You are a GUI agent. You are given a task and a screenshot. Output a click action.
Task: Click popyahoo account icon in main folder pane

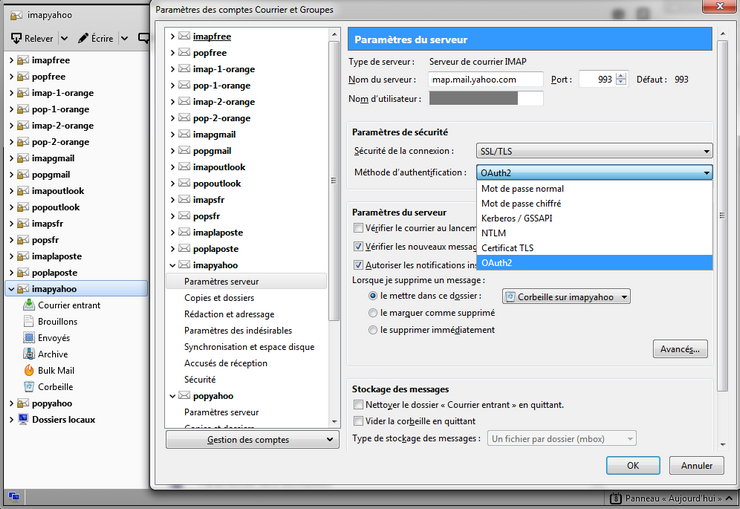23,403
